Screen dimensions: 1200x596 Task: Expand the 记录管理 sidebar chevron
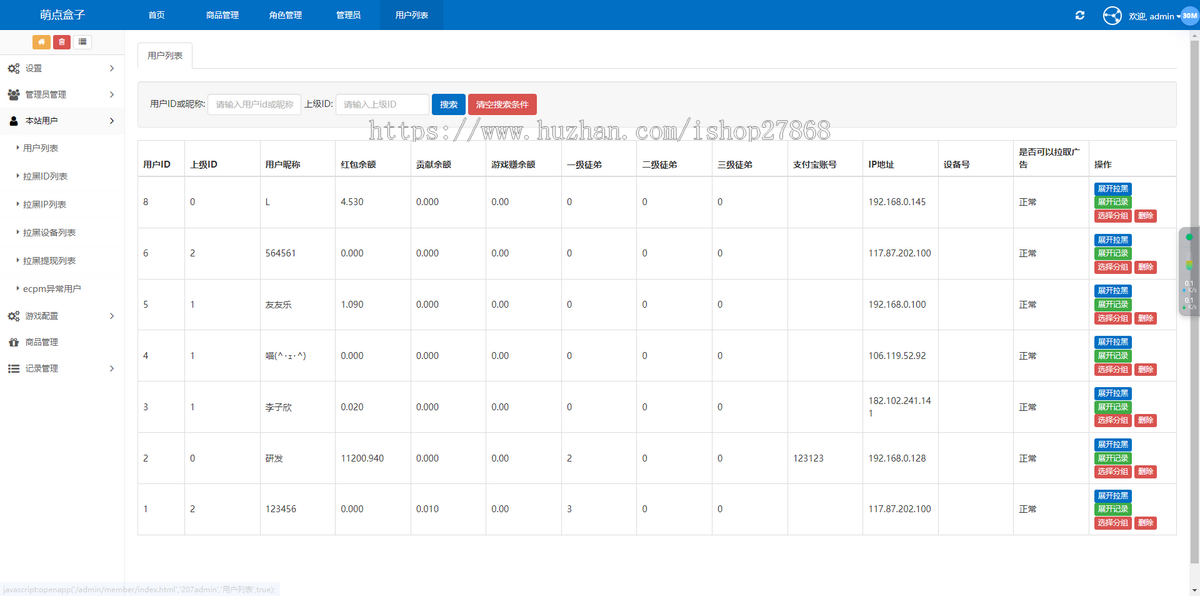[111, 369]
